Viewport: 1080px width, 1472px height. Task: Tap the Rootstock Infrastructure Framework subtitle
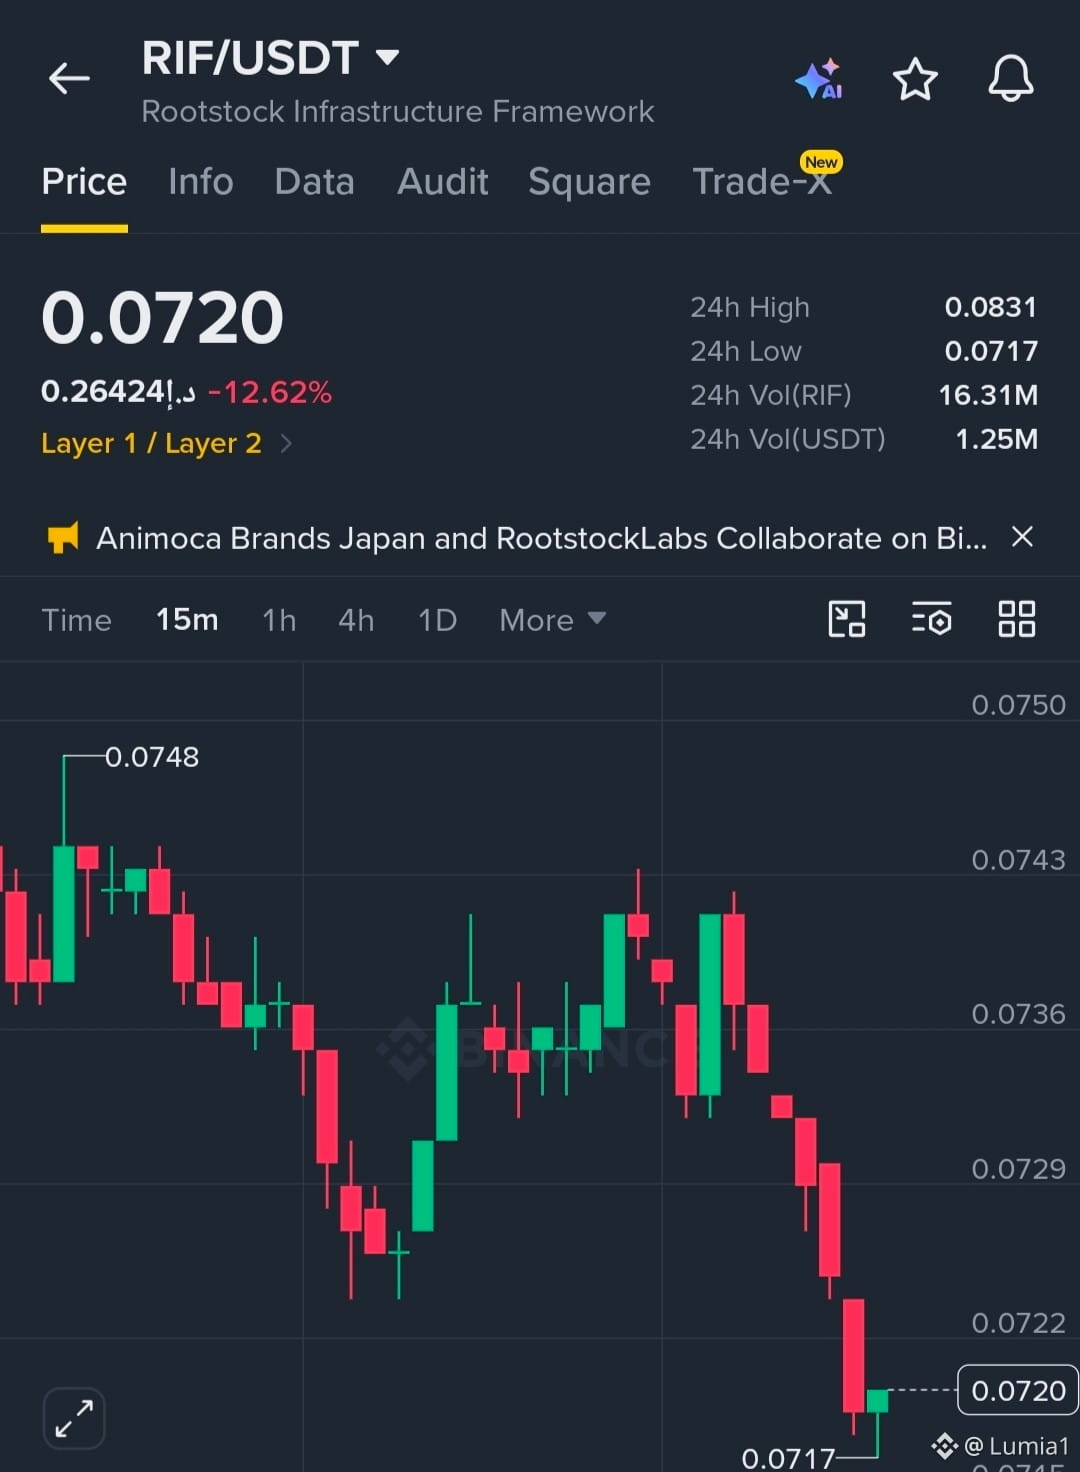tap(398, 111)
